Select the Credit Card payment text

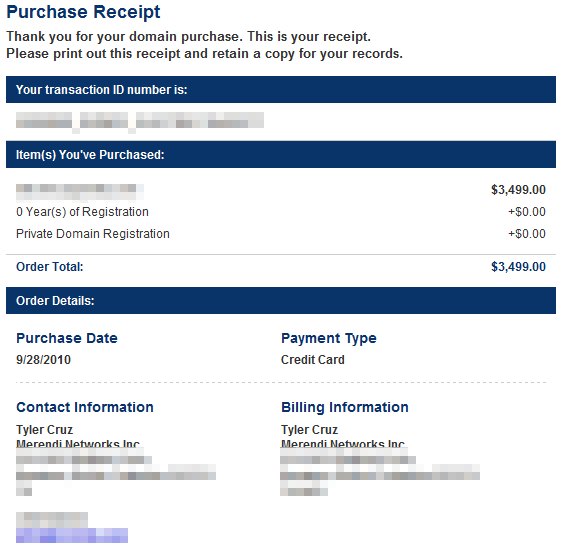point(312,359)
